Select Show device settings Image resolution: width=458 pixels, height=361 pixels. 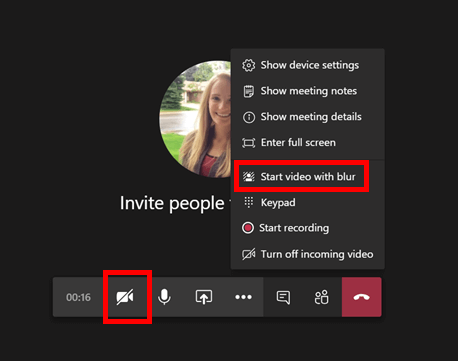pyautogui.click(x=307, y=65)
